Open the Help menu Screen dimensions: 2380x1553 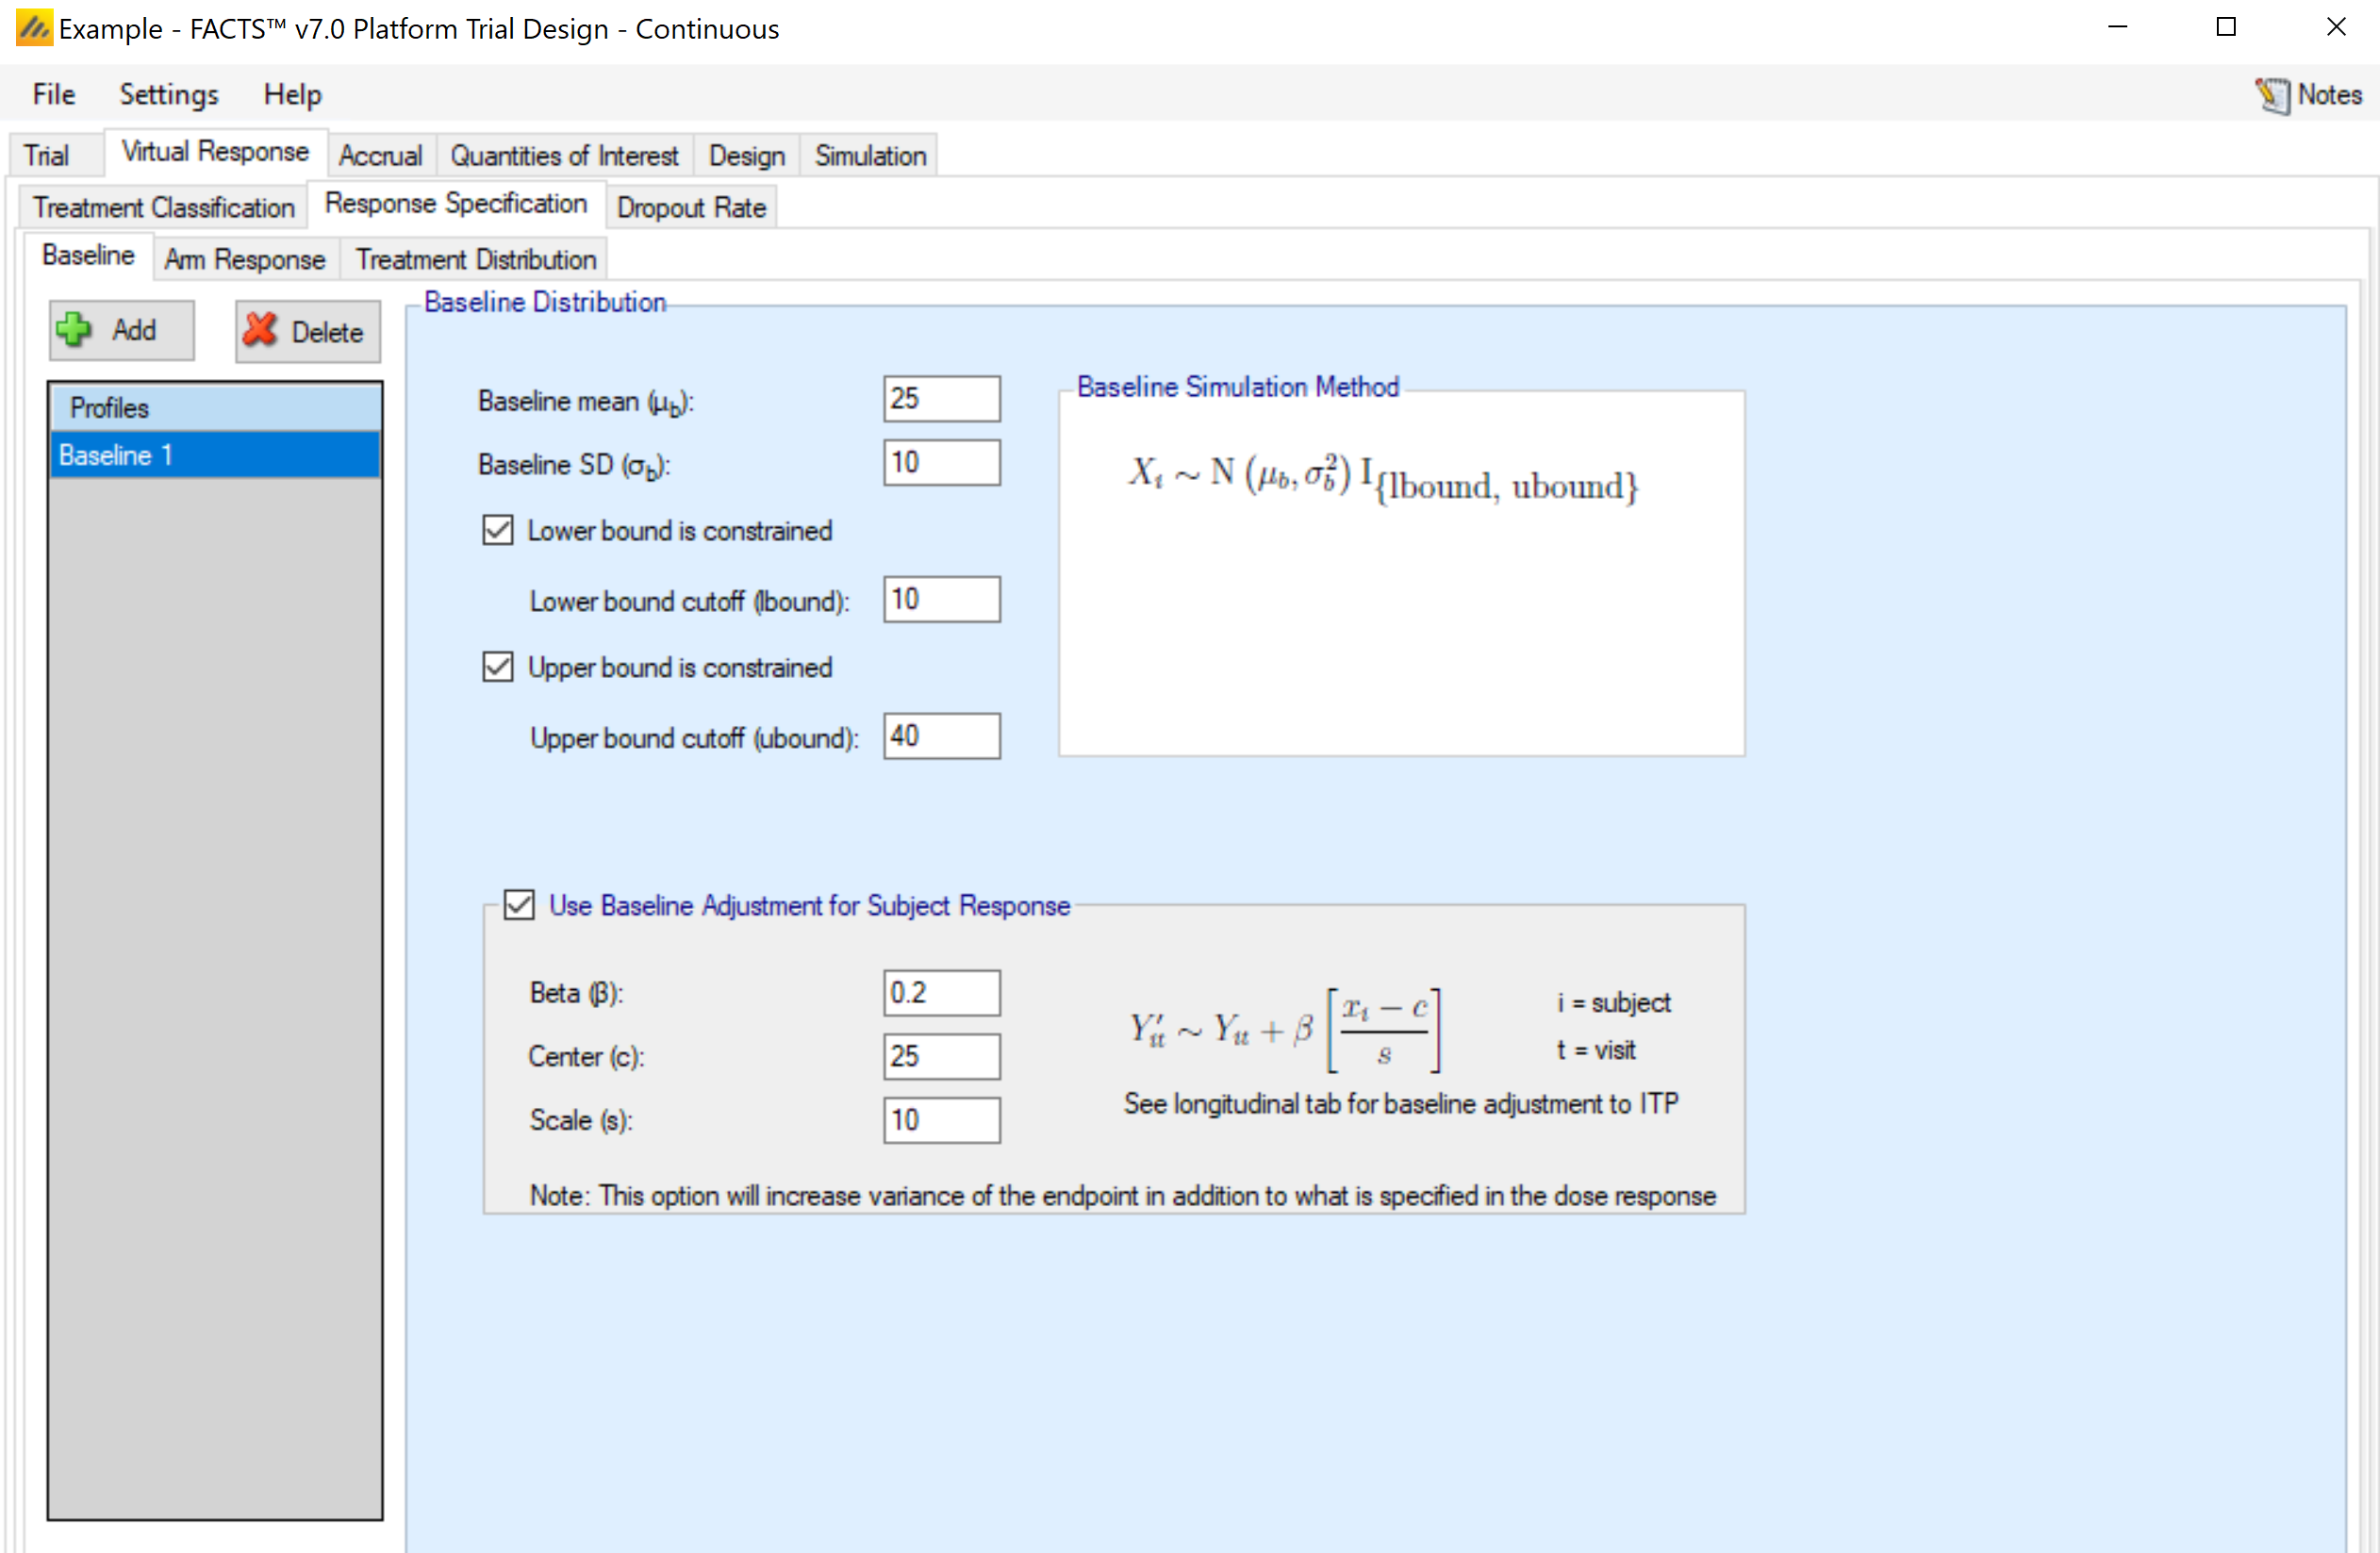coord(292,94)
